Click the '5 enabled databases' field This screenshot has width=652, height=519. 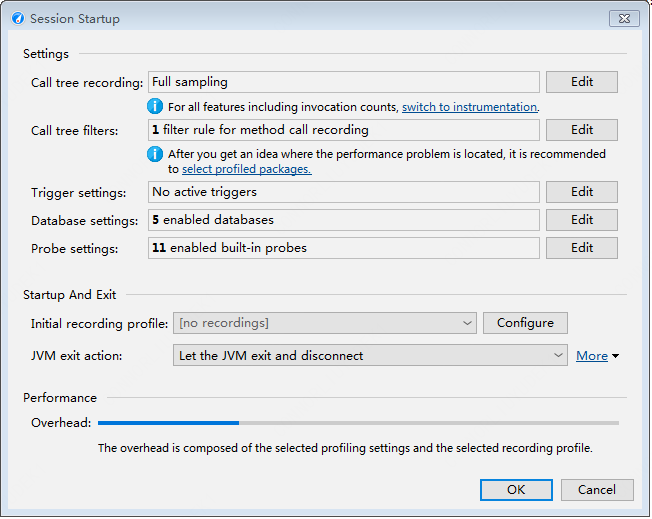click(x=344, y=220)
